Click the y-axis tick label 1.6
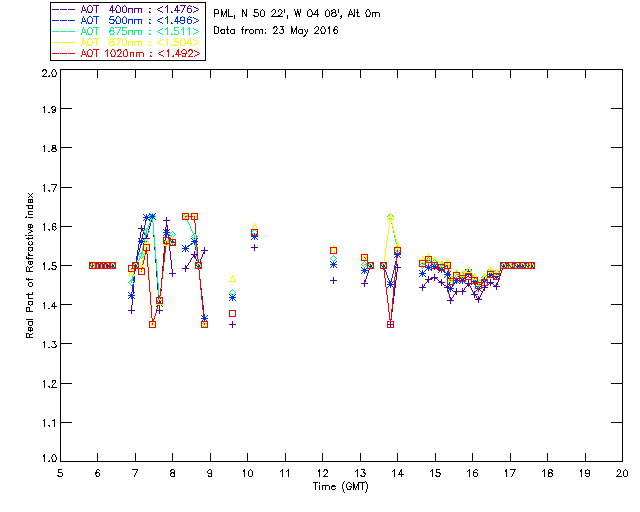Viewport: 640px width, 512px height. click(x=49, y=227)
